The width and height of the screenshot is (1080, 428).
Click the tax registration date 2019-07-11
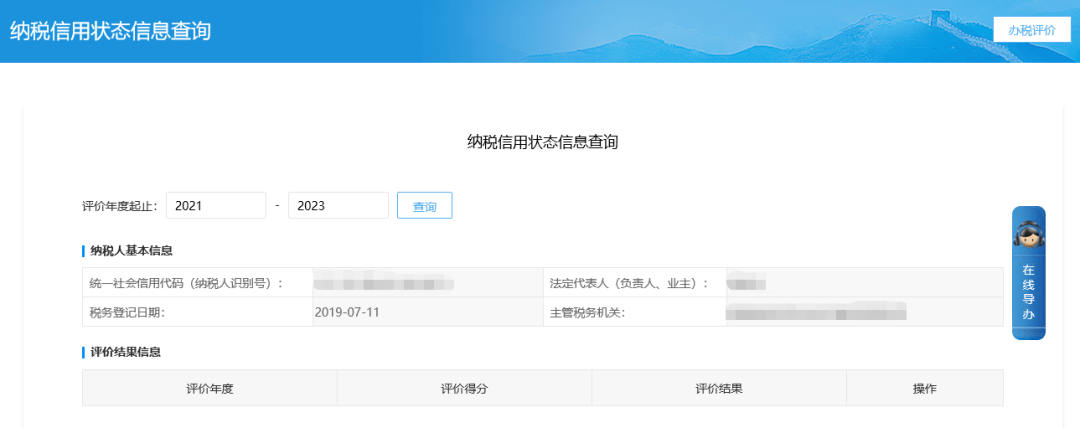[x=346, y=312]
